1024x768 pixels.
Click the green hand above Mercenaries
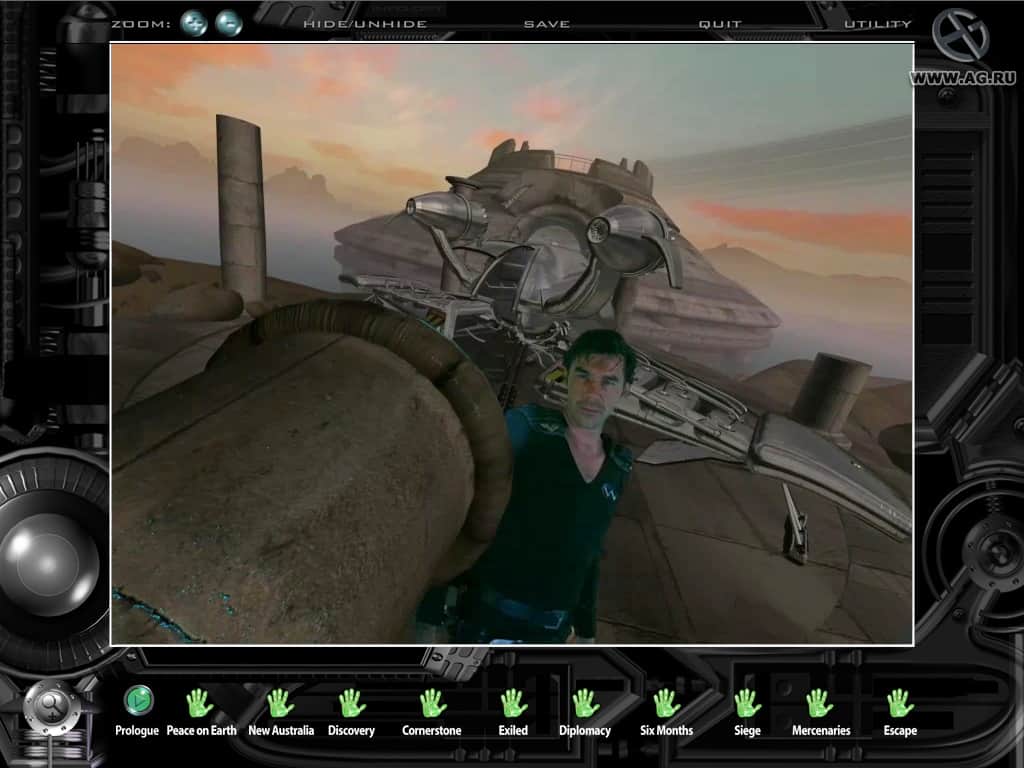click(819, 703)
